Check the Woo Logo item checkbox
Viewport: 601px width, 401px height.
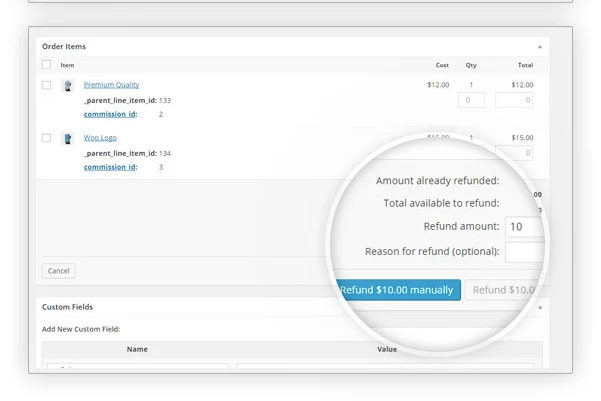[46, 138]
